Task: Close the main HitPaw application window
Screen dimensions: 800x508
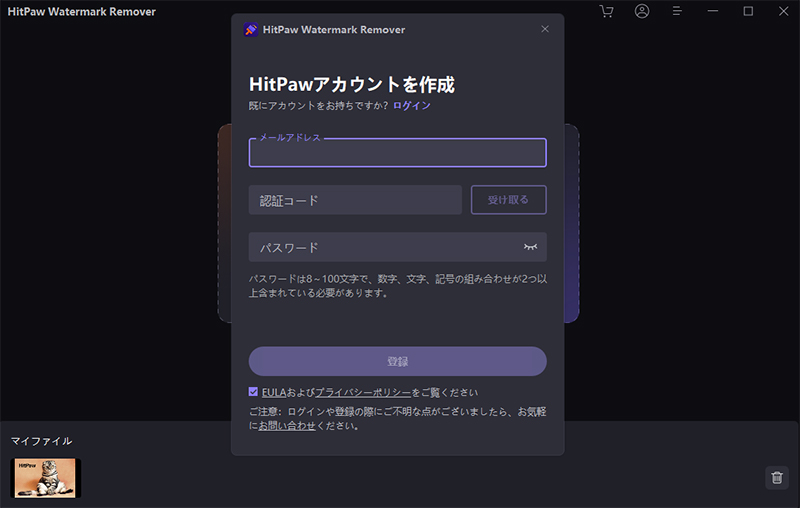Action: 784,11
